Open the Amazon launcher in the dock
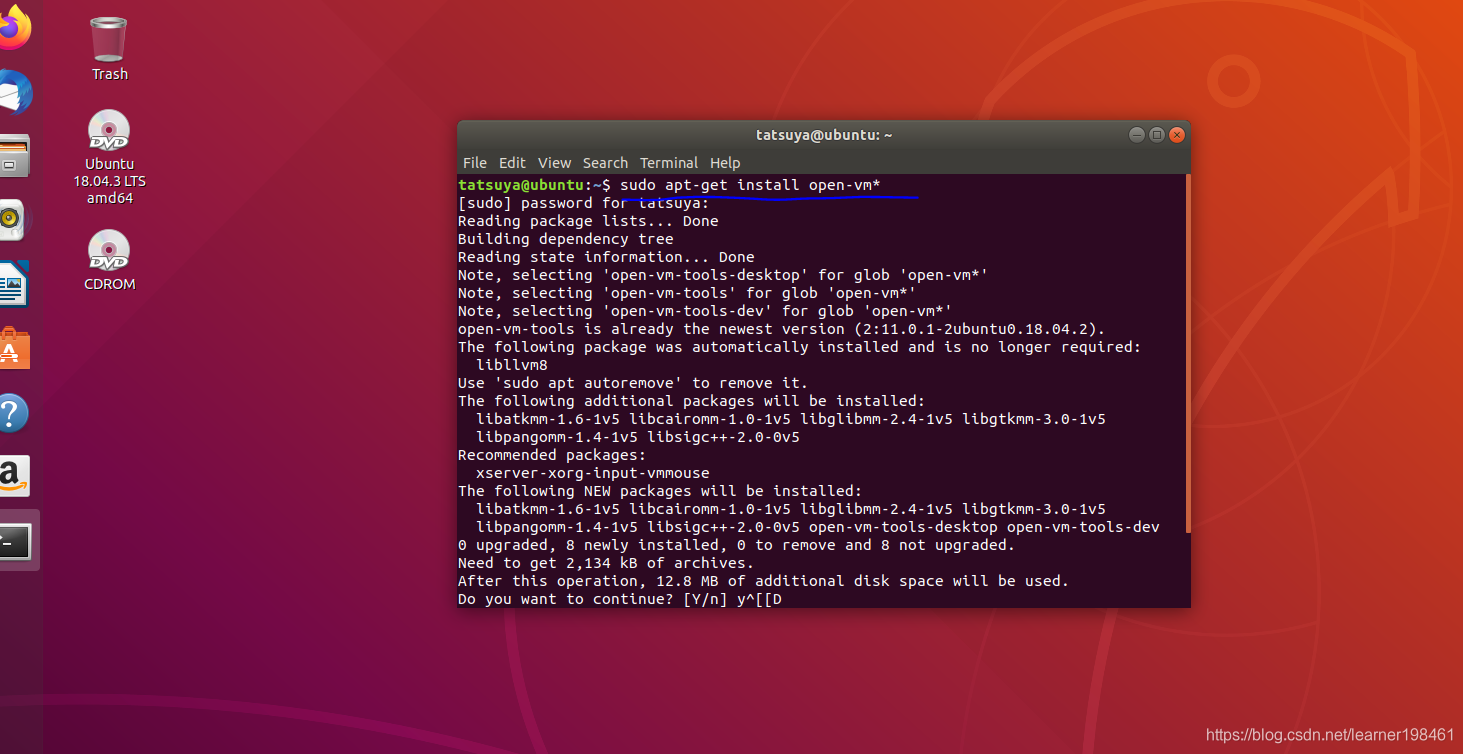This screenshot has width=1463, height=754. [x=14, y=476]
